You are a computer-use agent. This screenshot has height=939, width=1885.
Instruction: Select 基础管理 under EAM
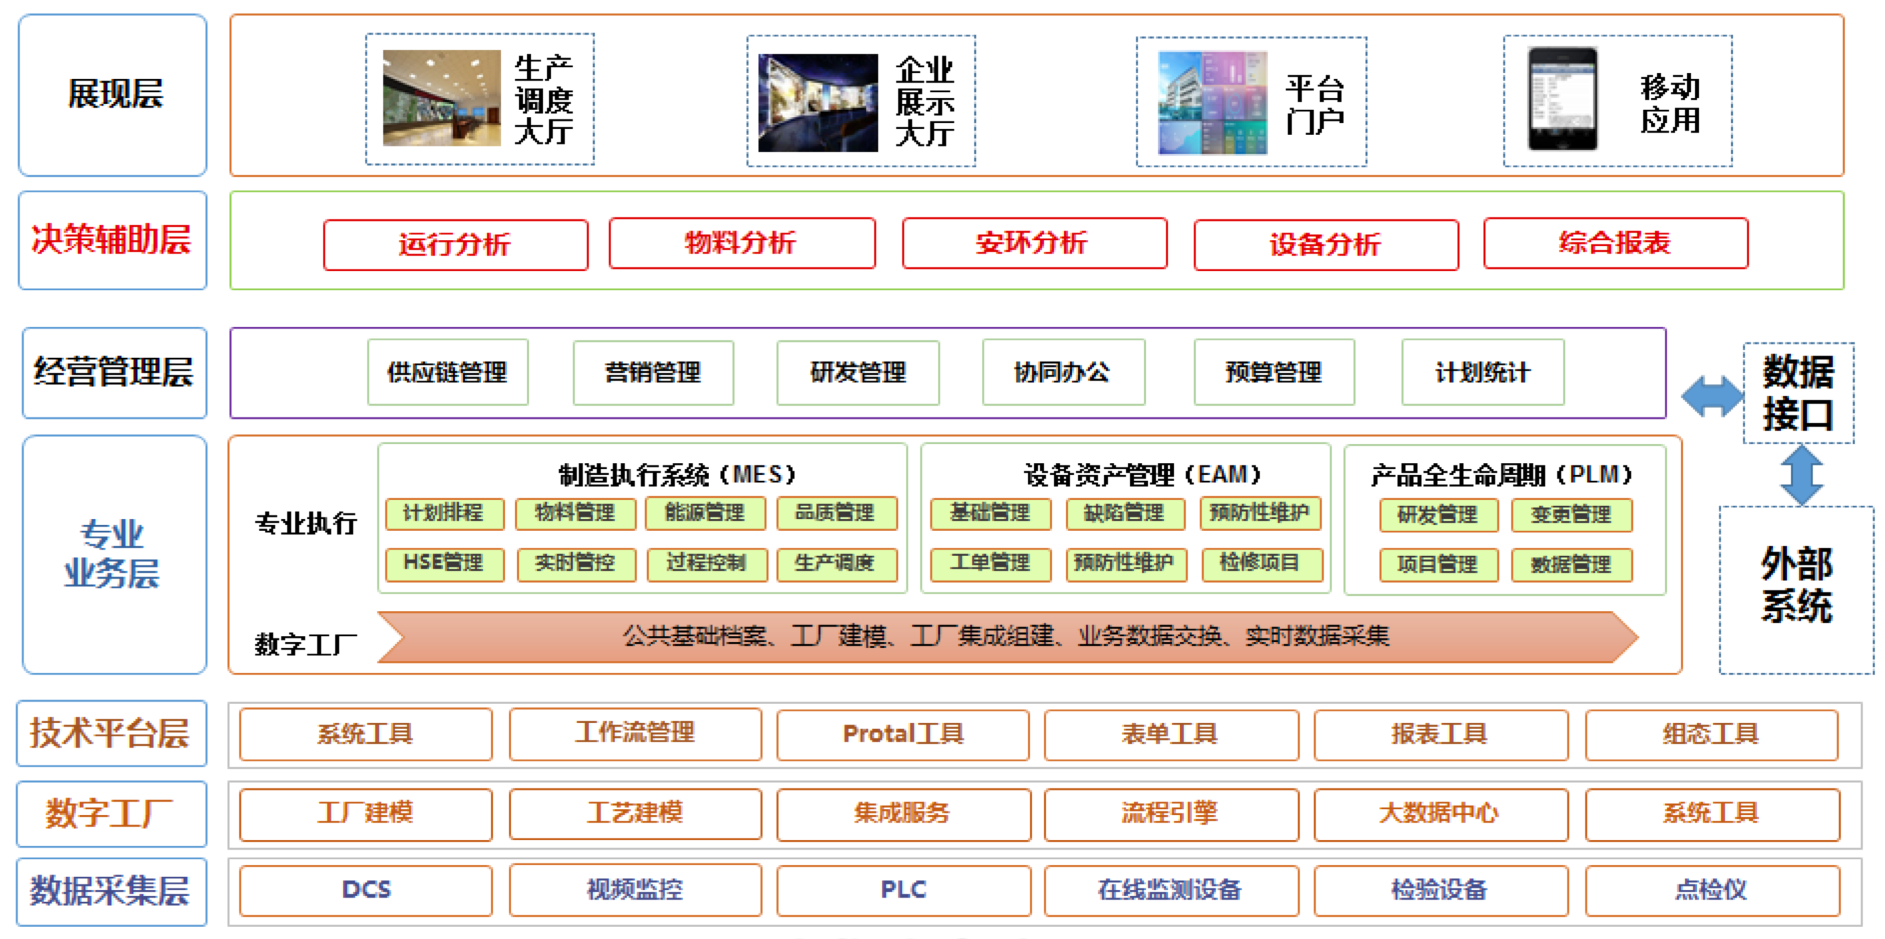991,513
